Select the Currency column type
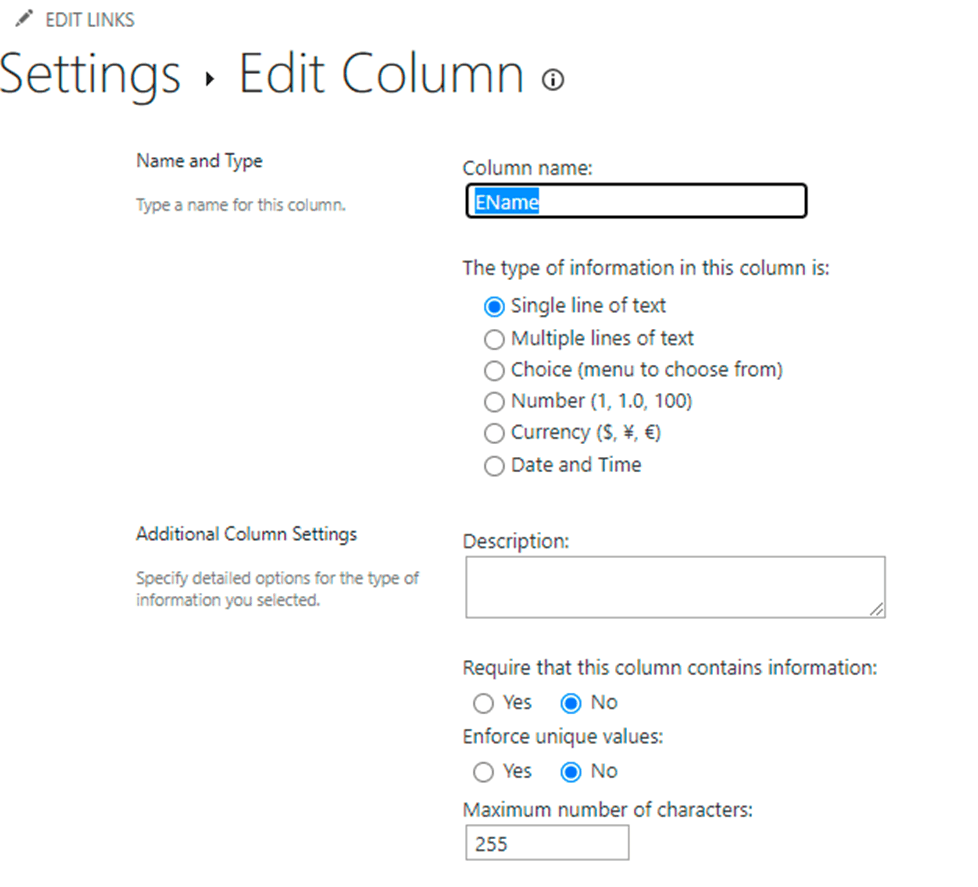978x887 pixels. point(494,434)
